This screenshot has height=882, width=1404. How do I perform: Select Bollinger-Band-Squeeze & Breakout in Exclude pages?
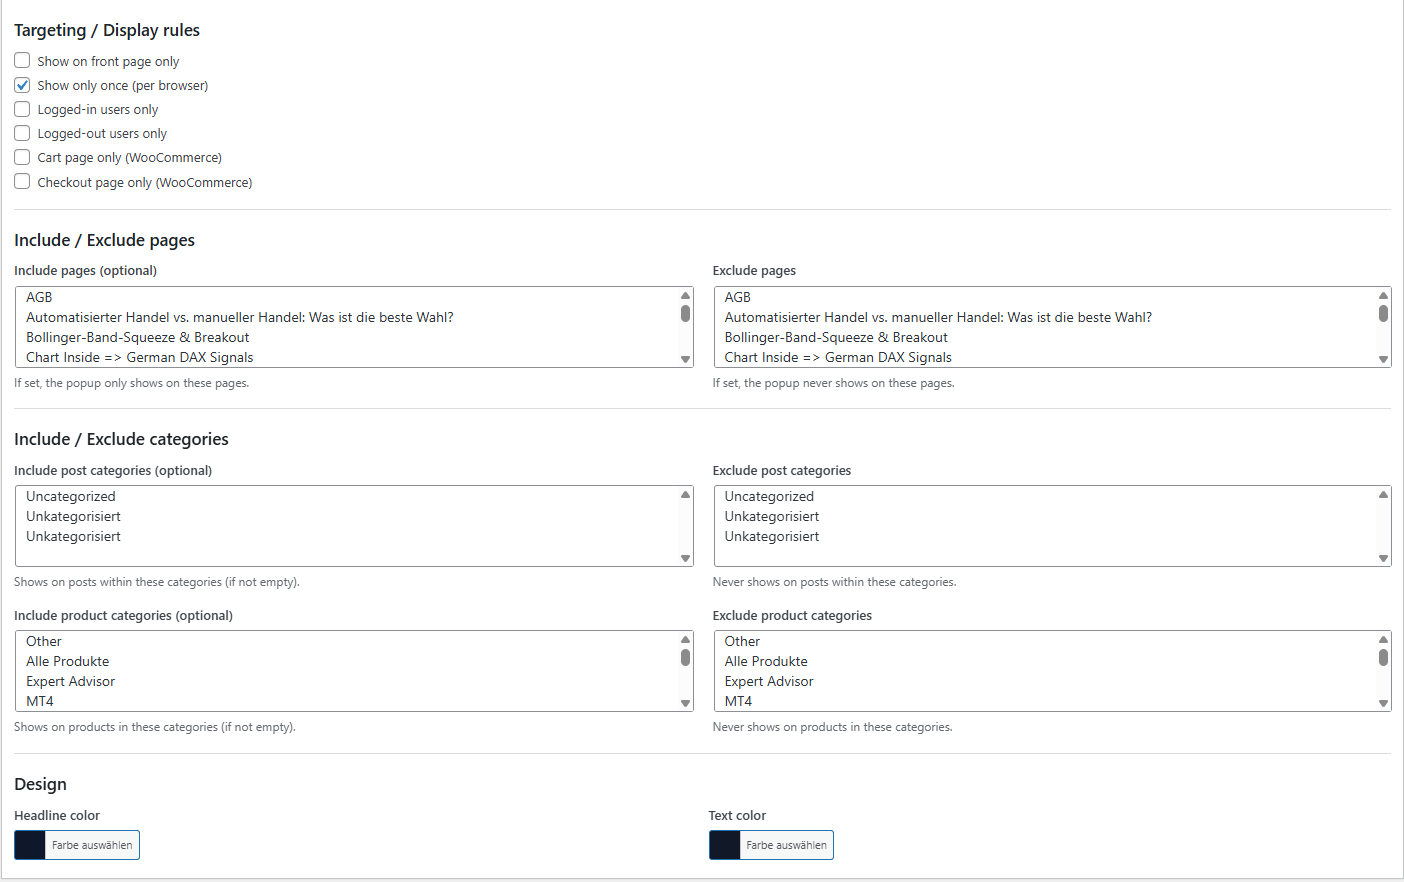[x=836, y=337]
